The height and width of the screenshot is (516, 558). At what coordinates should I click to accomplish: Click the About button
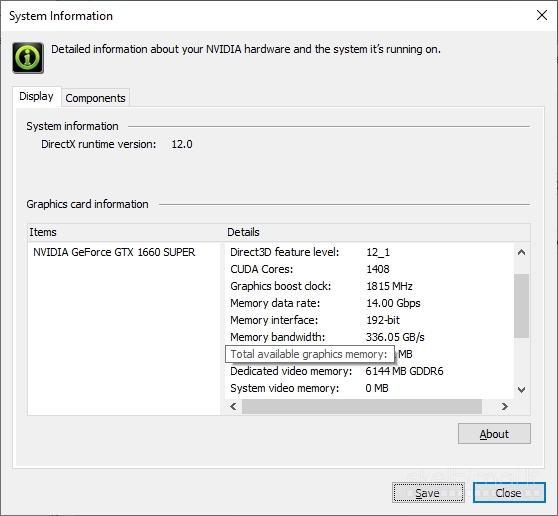tap(494, 434)
